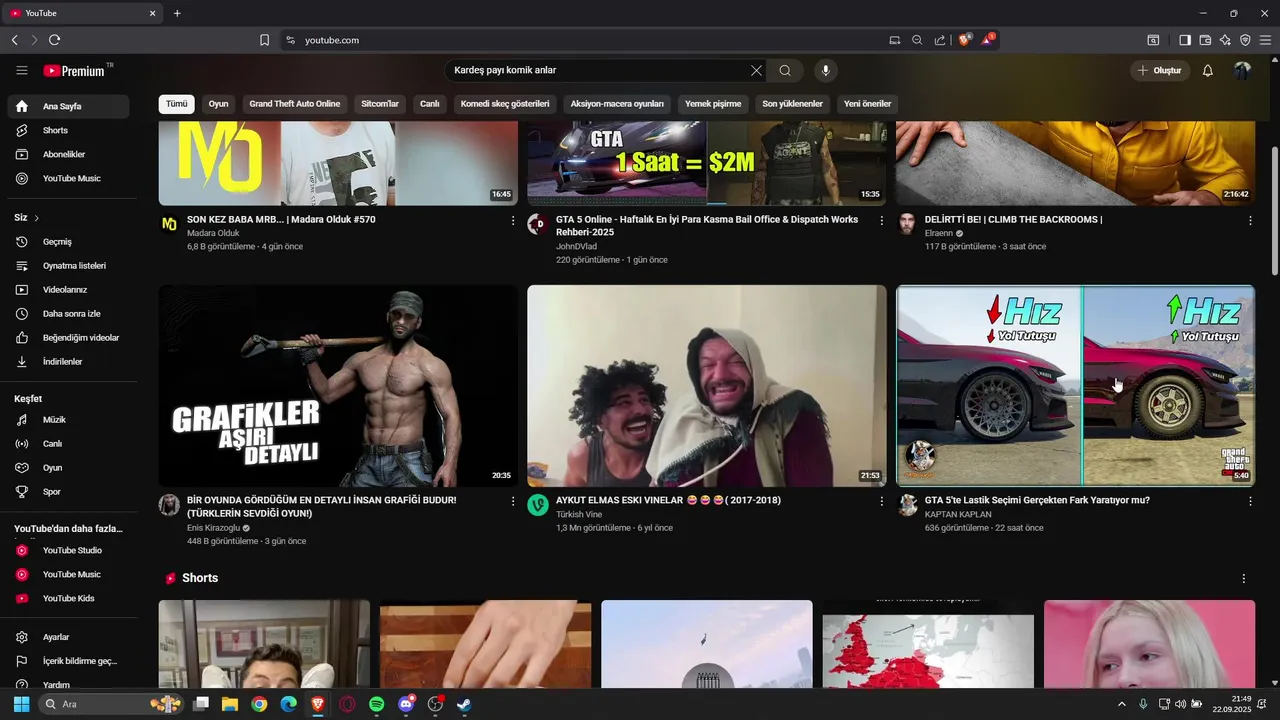This screenshot has width=1280, height=720.
Task: Open Shorts section three-dot menu
Action: pos(1244,579)
